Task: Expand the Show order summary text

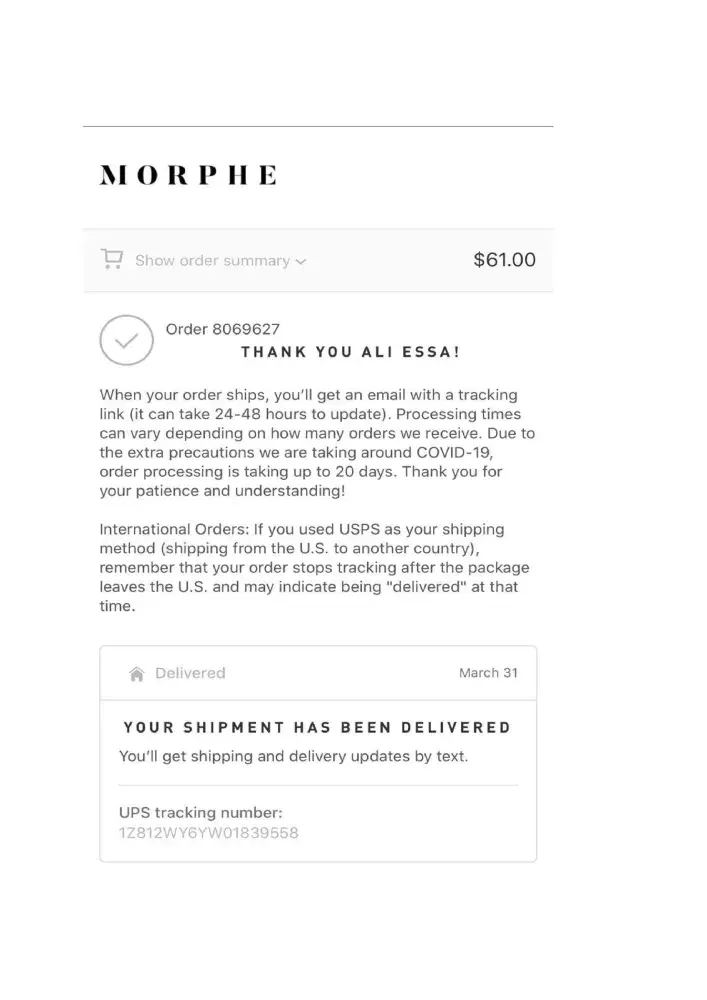Action: click(x=212, y=261)
